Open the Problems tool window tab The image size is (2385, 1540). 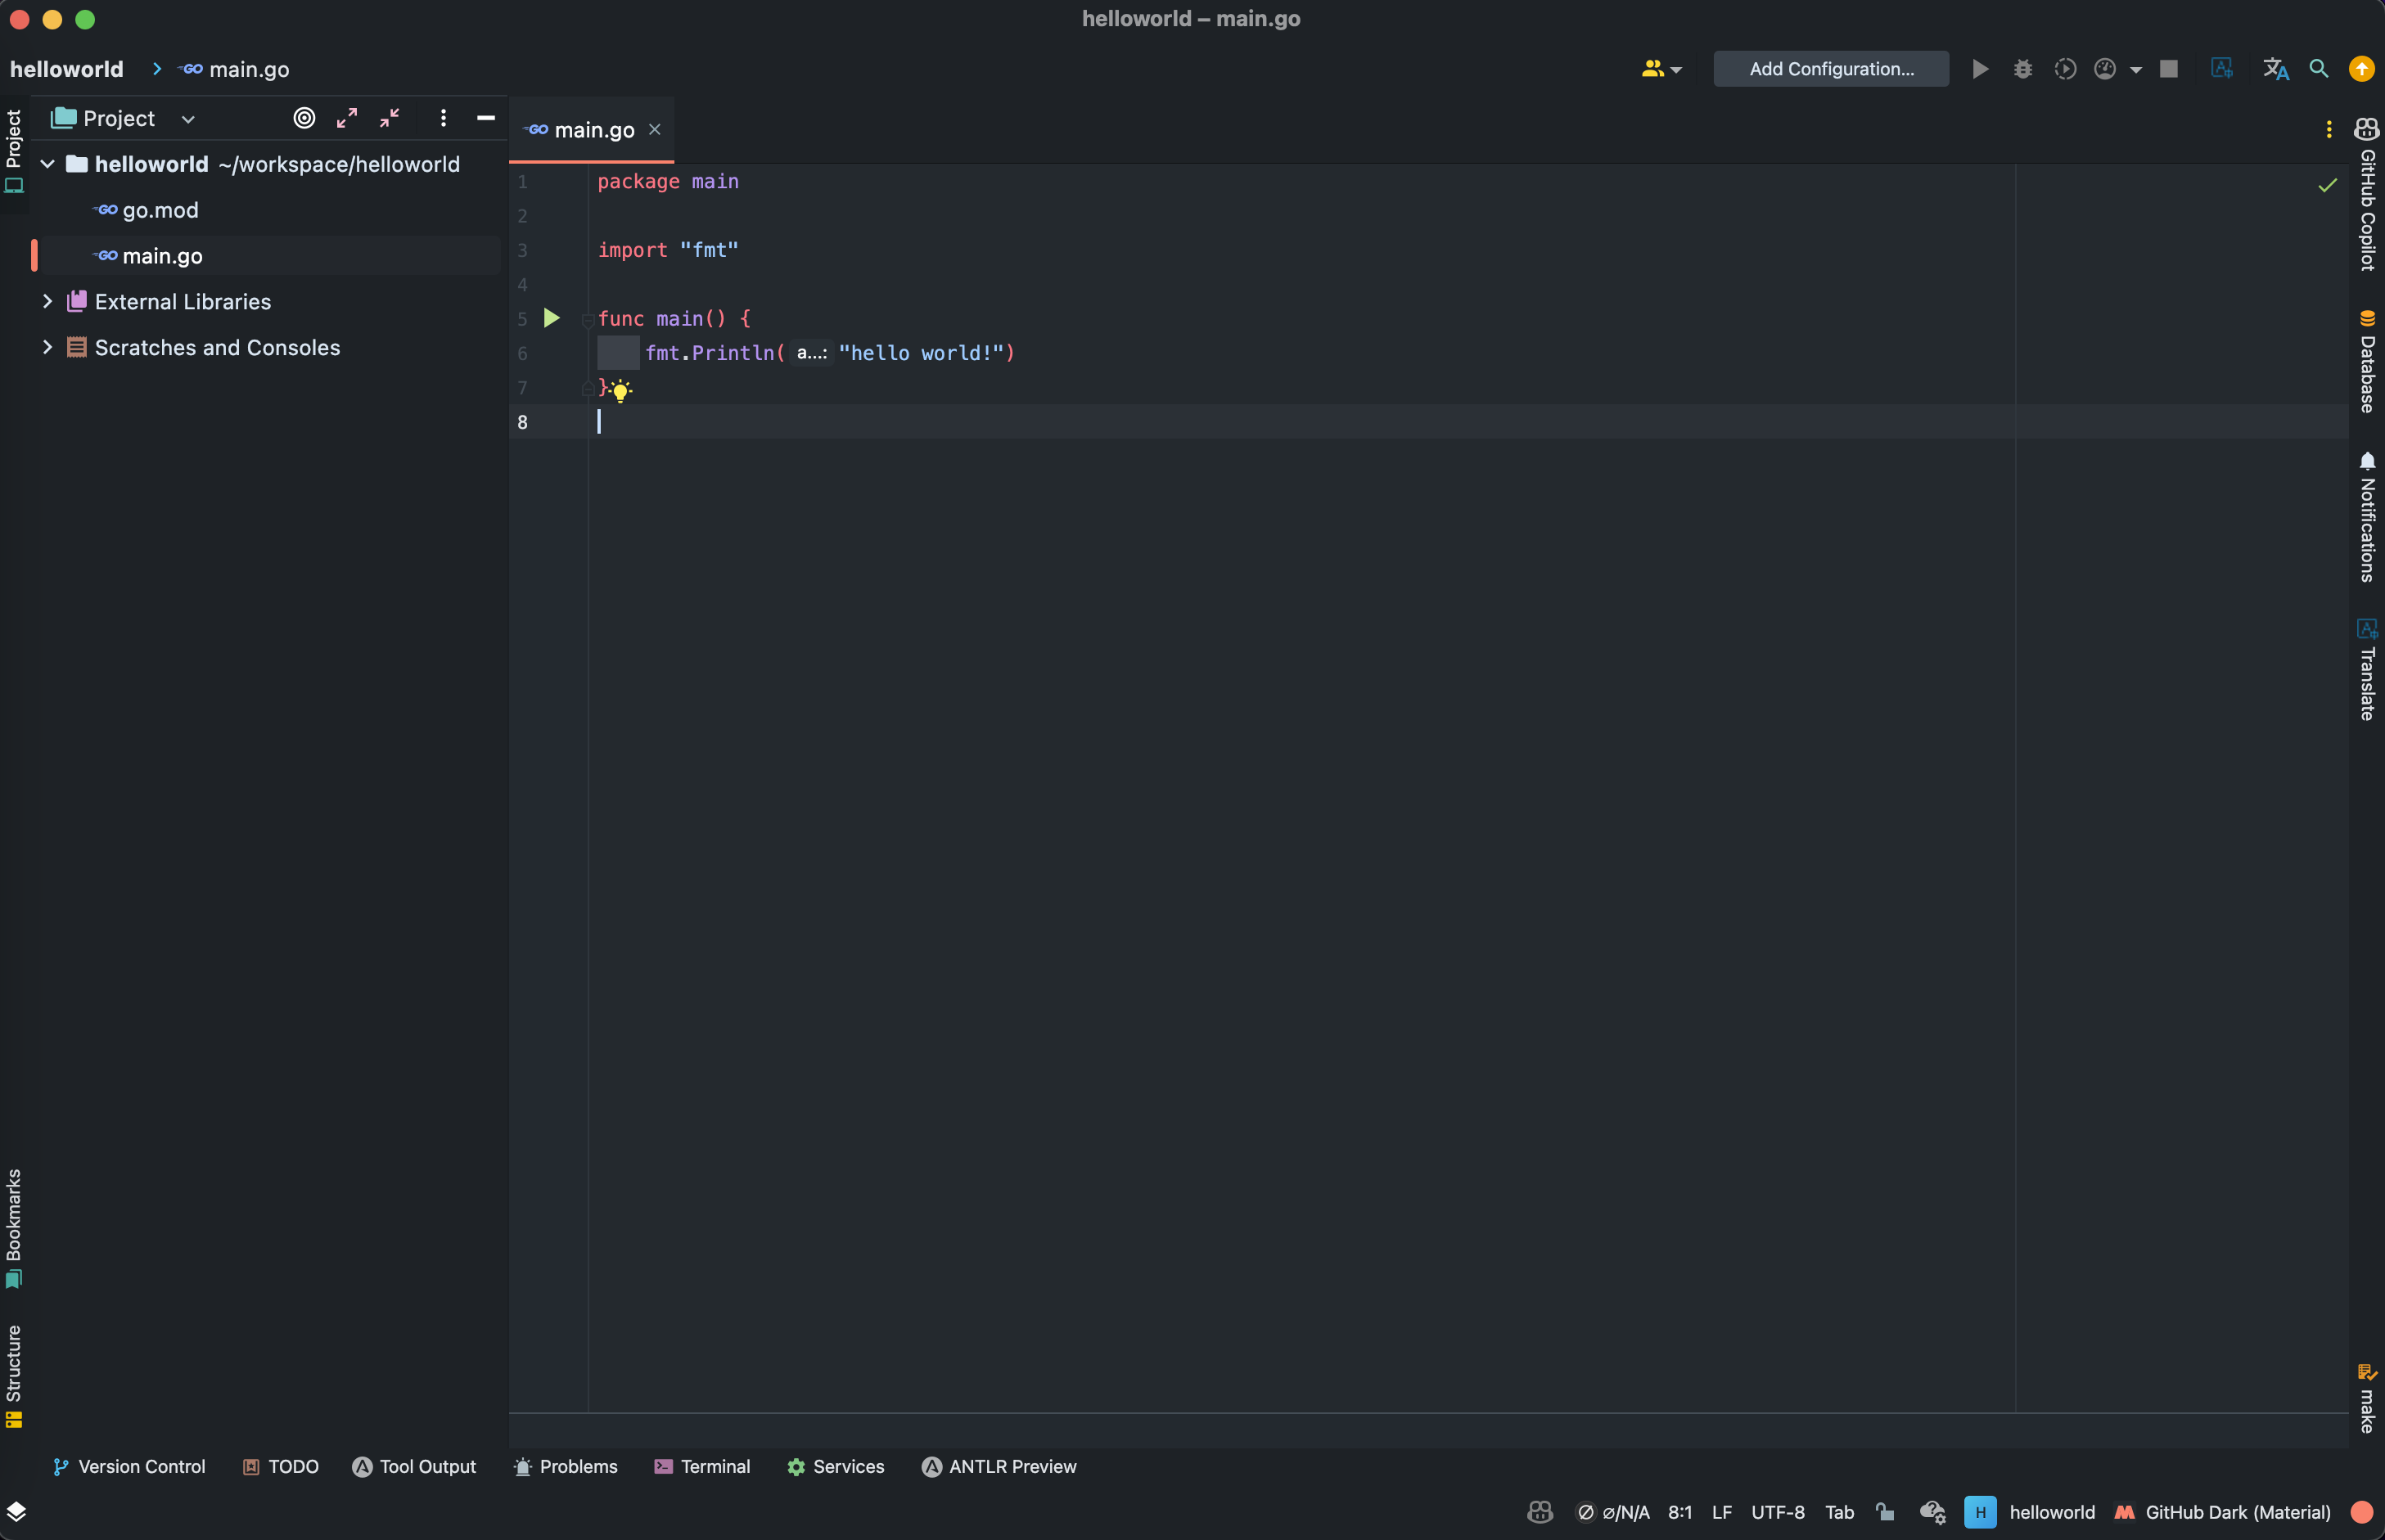tap(566, 1466)
